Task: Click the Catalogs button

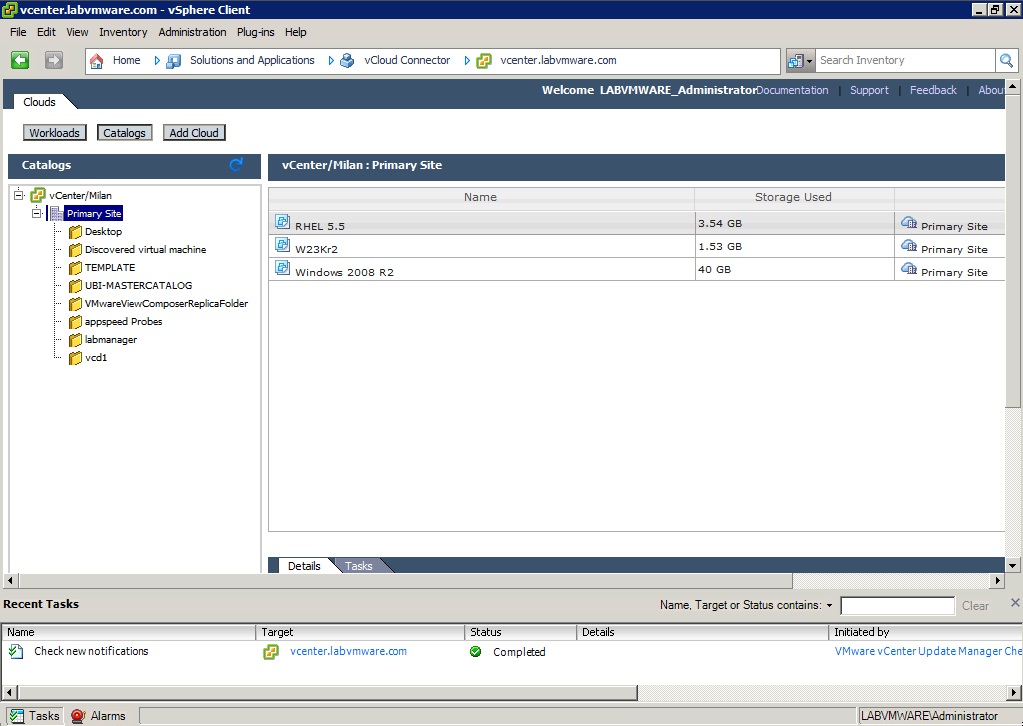Action: (x=125, y=132)
